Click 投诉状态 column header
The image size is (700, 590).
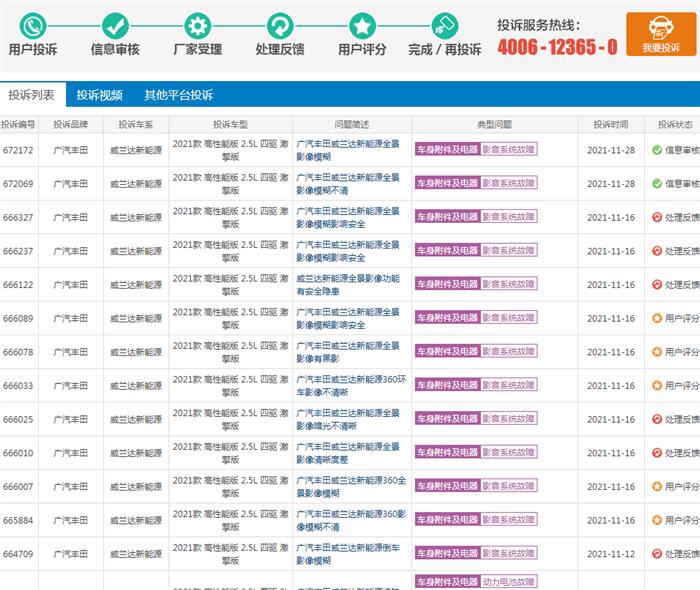click(x=675, y=125)
